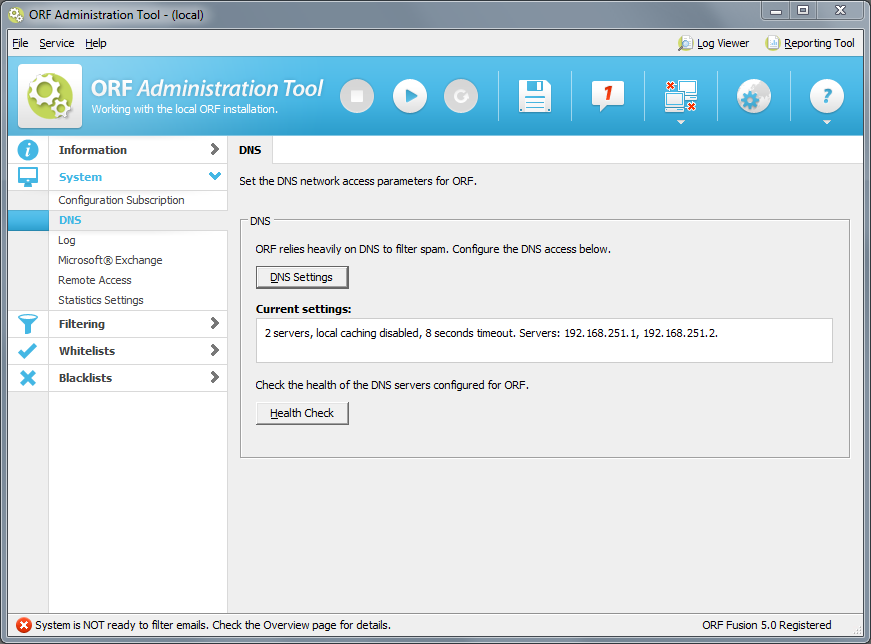The image size is (871, 644).
Task: Click the Blacklists X icon
Action: [28, 378]
